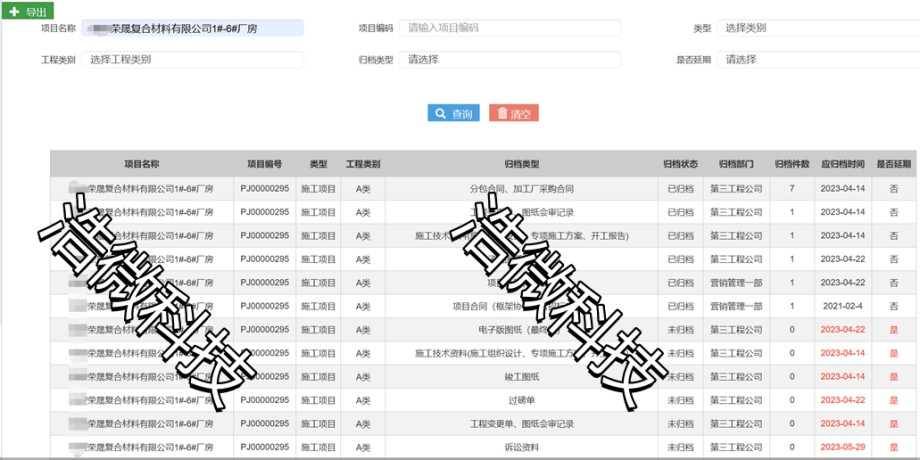Viewport: 920px width, 460px height.
Task: Click project name in the 过磅单 row
Action: click(x=141, y=400)
